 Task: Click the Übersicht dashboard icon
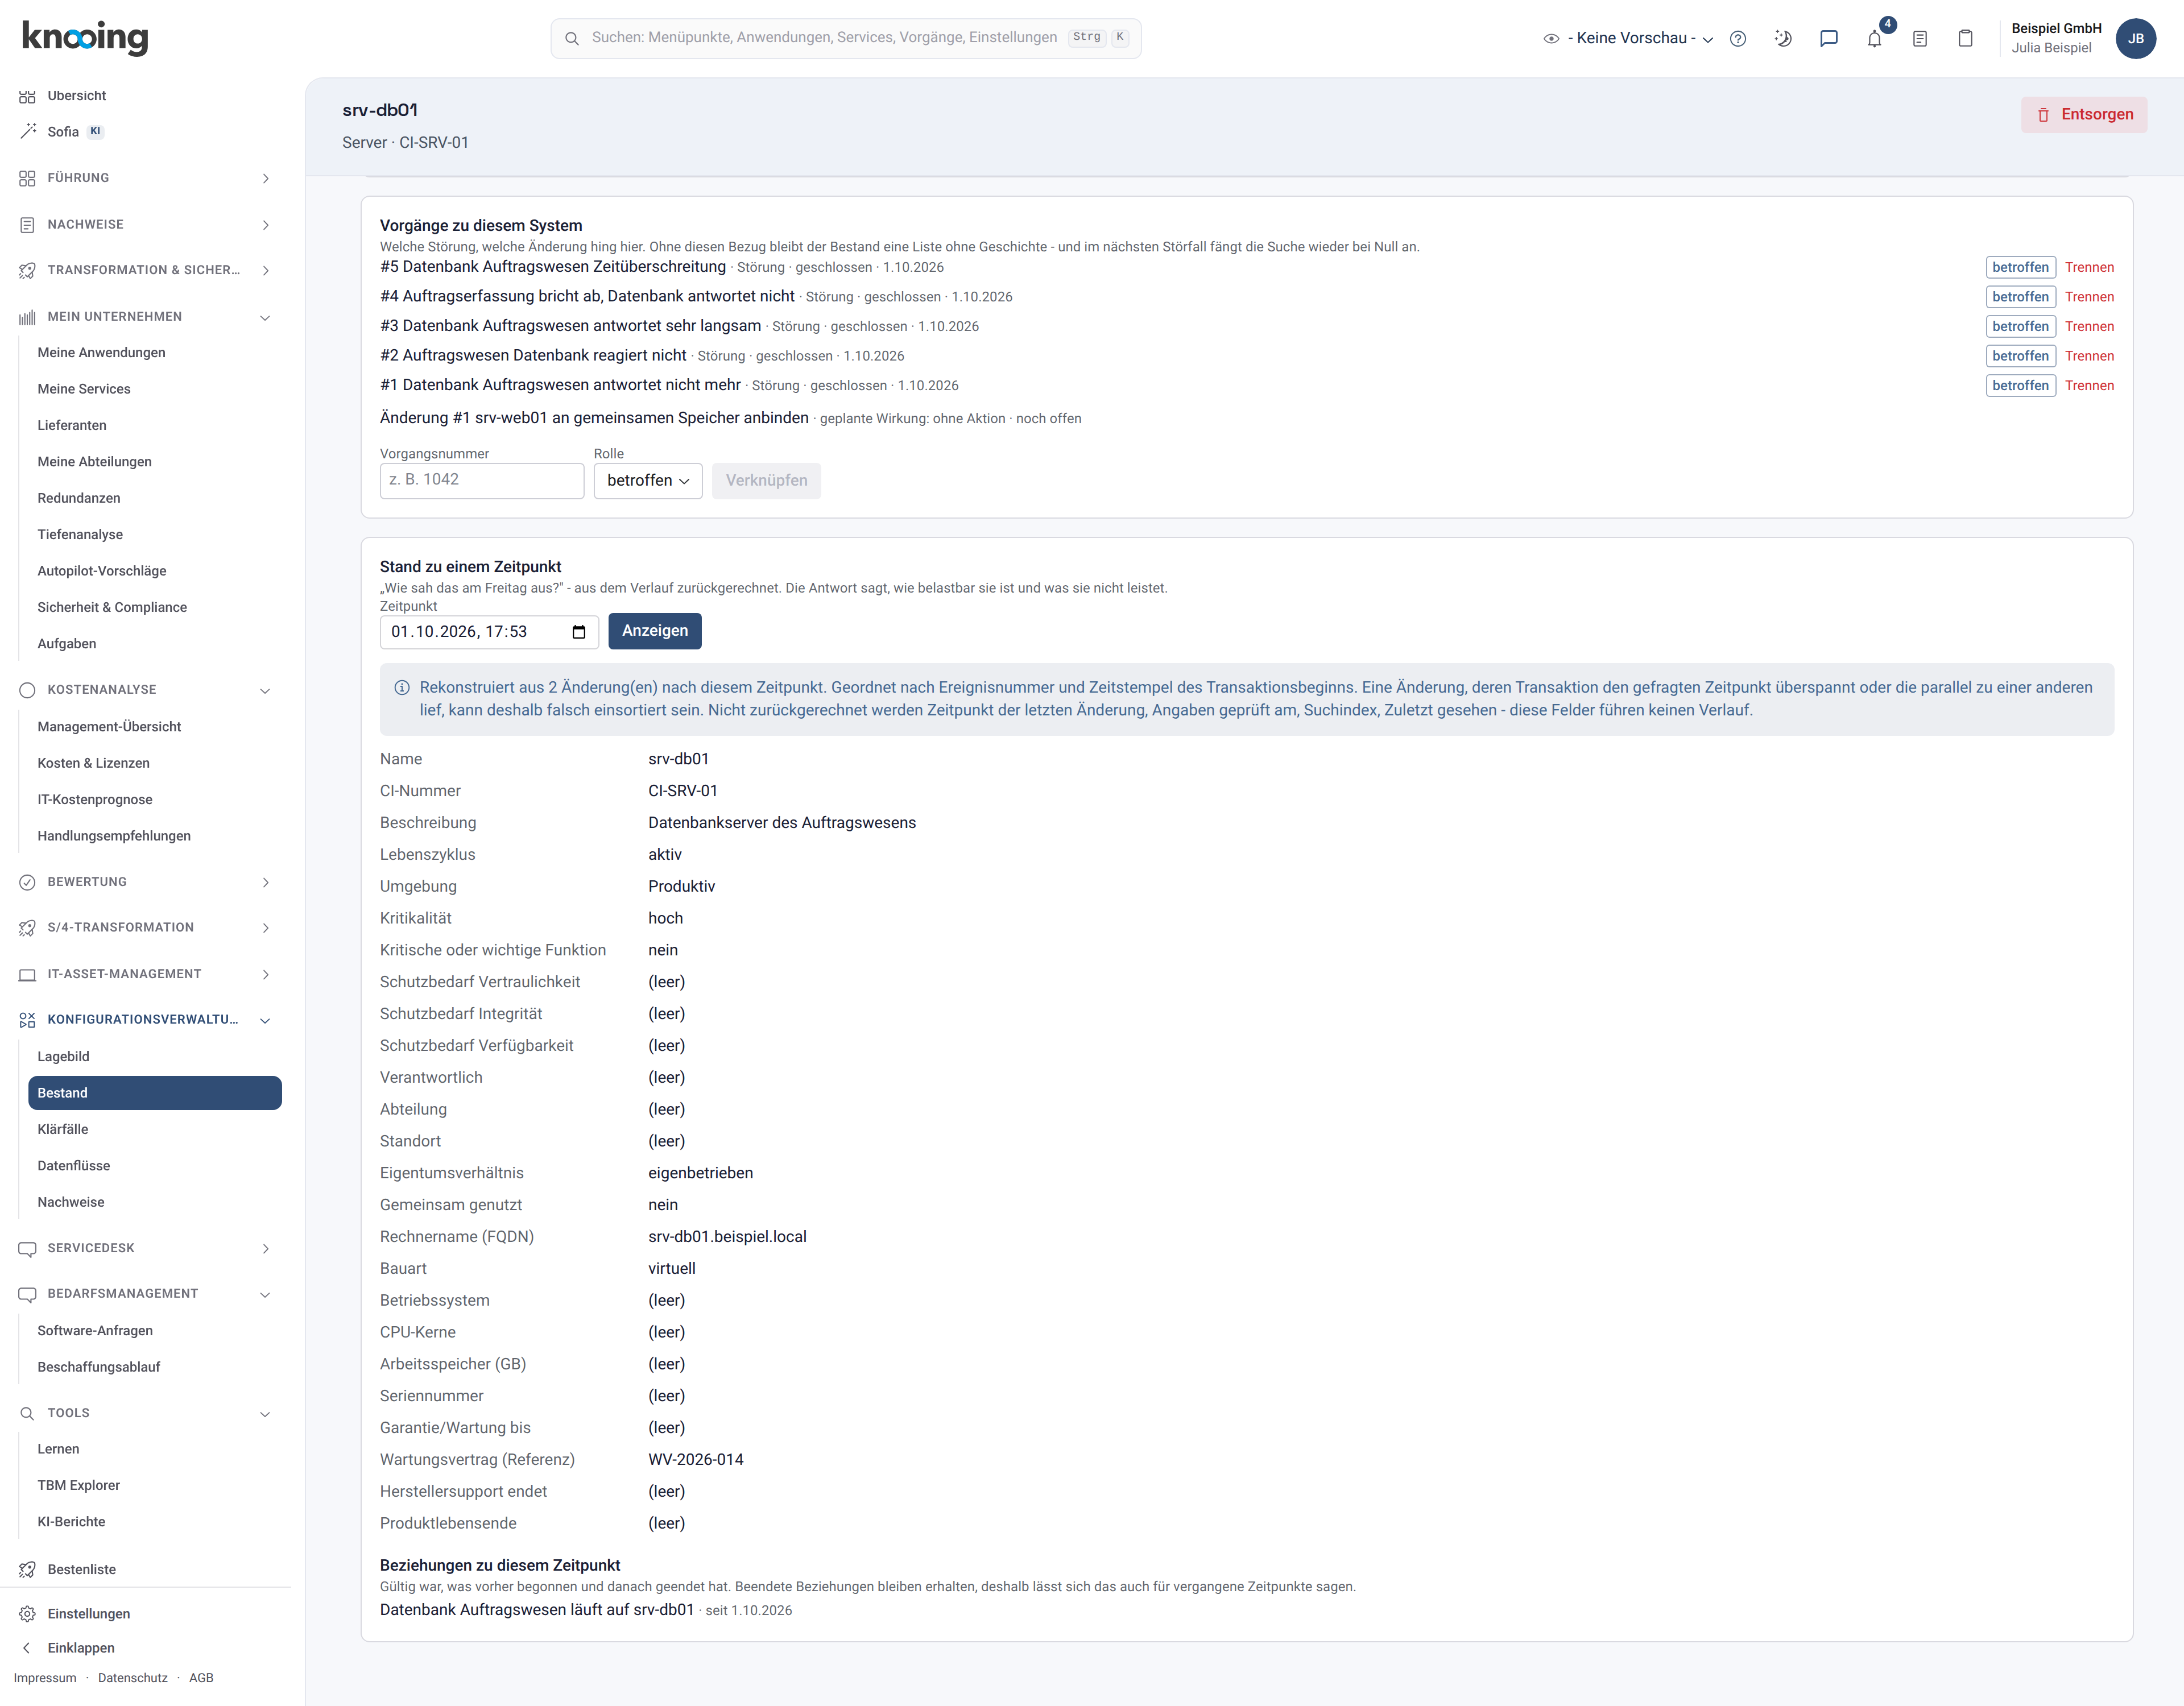27,96
